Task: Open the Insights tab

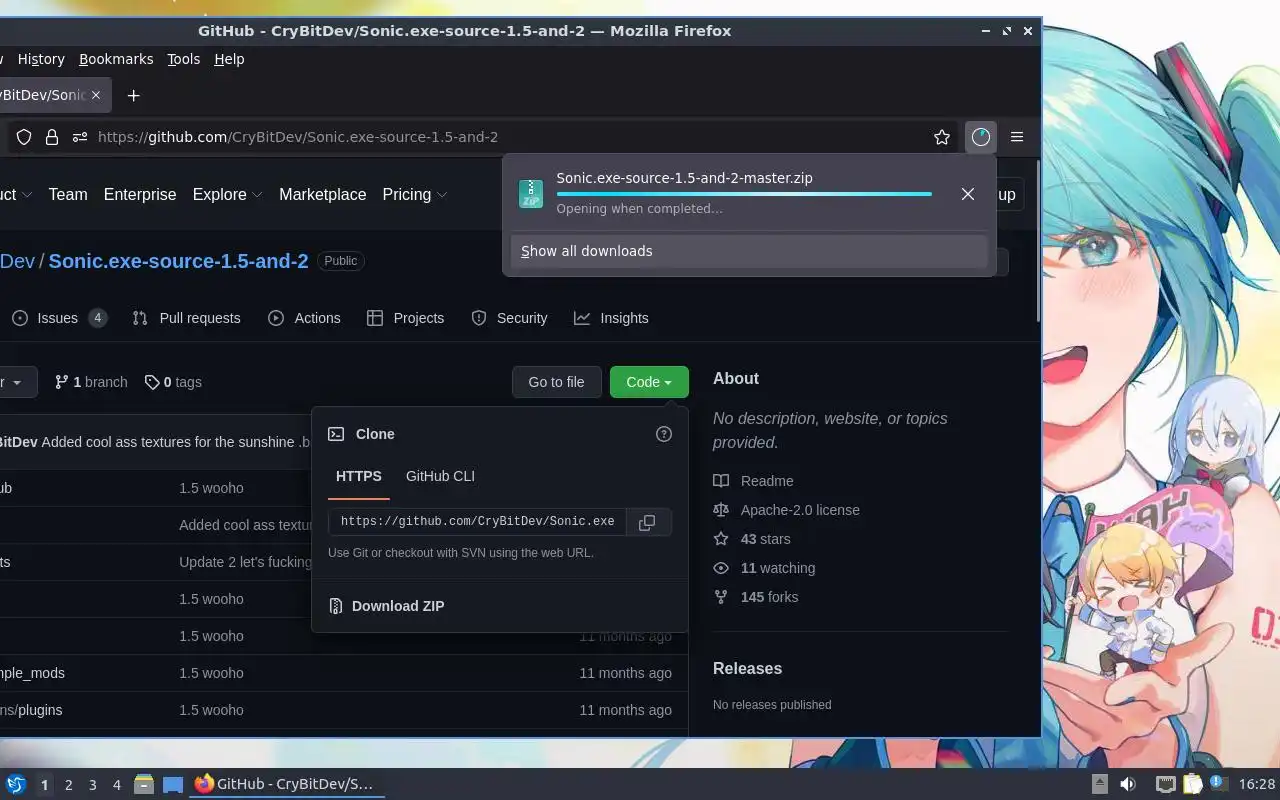Action: (x=611, y=318)
